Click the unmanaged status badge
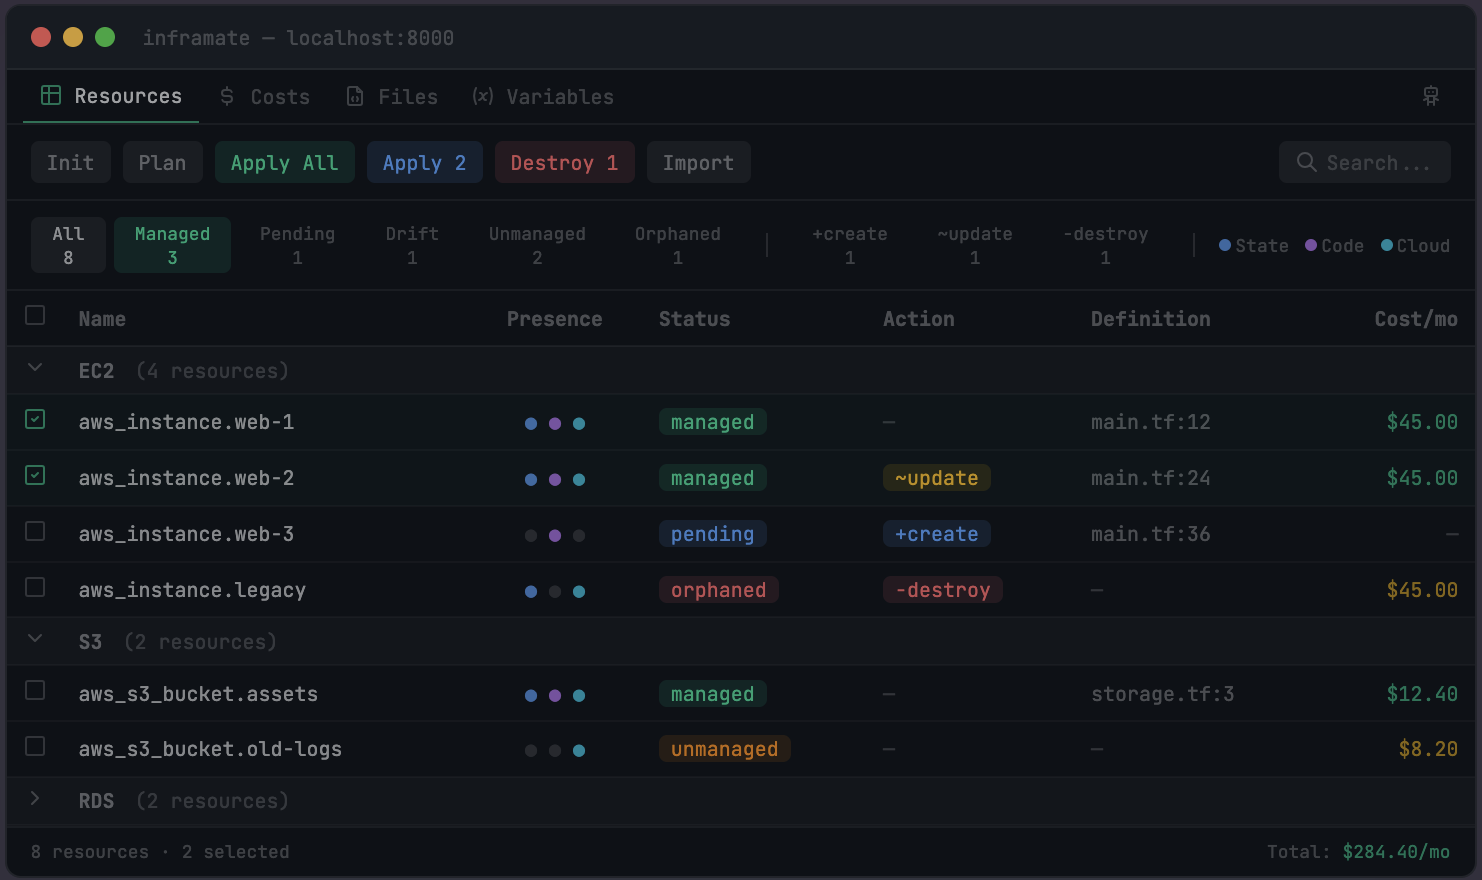 click(x=725, y=749)
